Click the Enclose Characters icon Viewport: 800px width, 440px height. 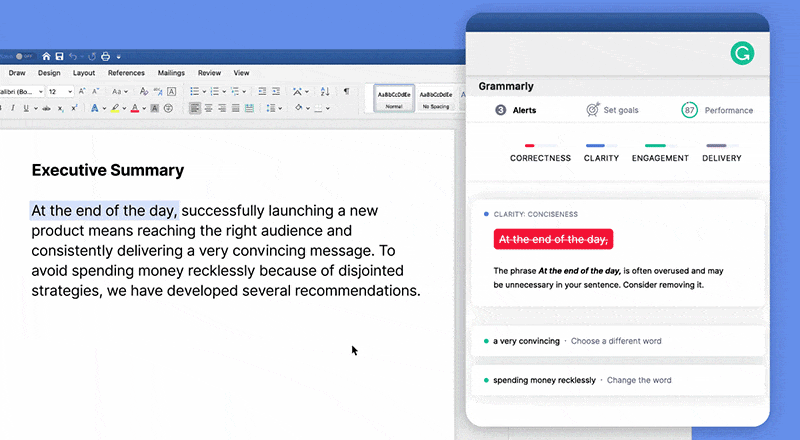click(x=168, y=108)
